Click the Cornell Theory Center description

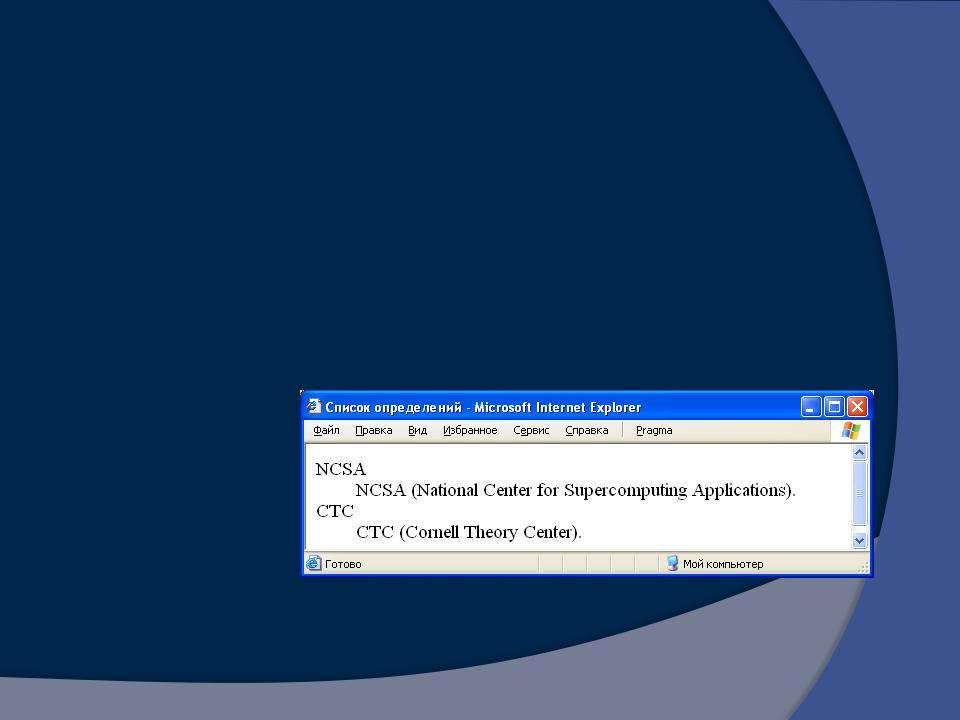click(x=468, y=532)
